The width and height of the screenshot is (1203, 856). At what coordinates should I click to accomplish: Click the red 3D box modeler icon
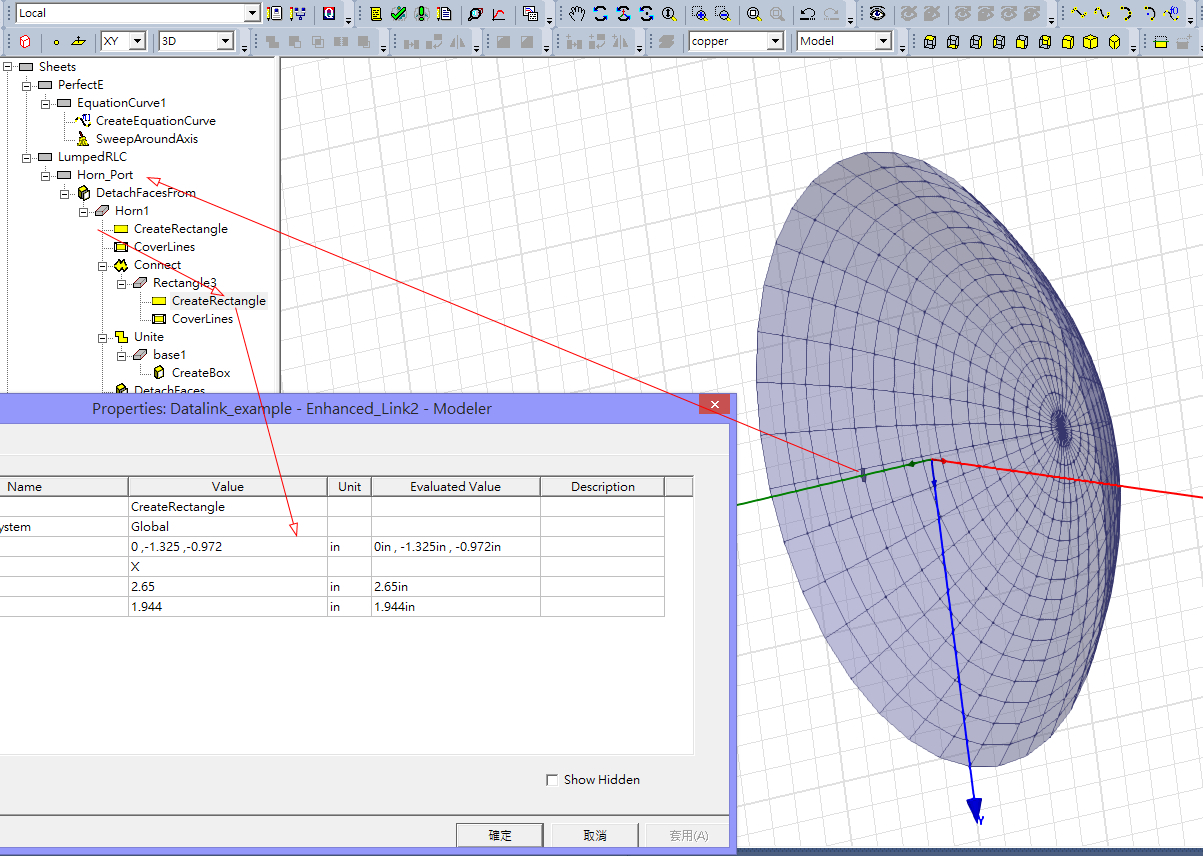25,42
